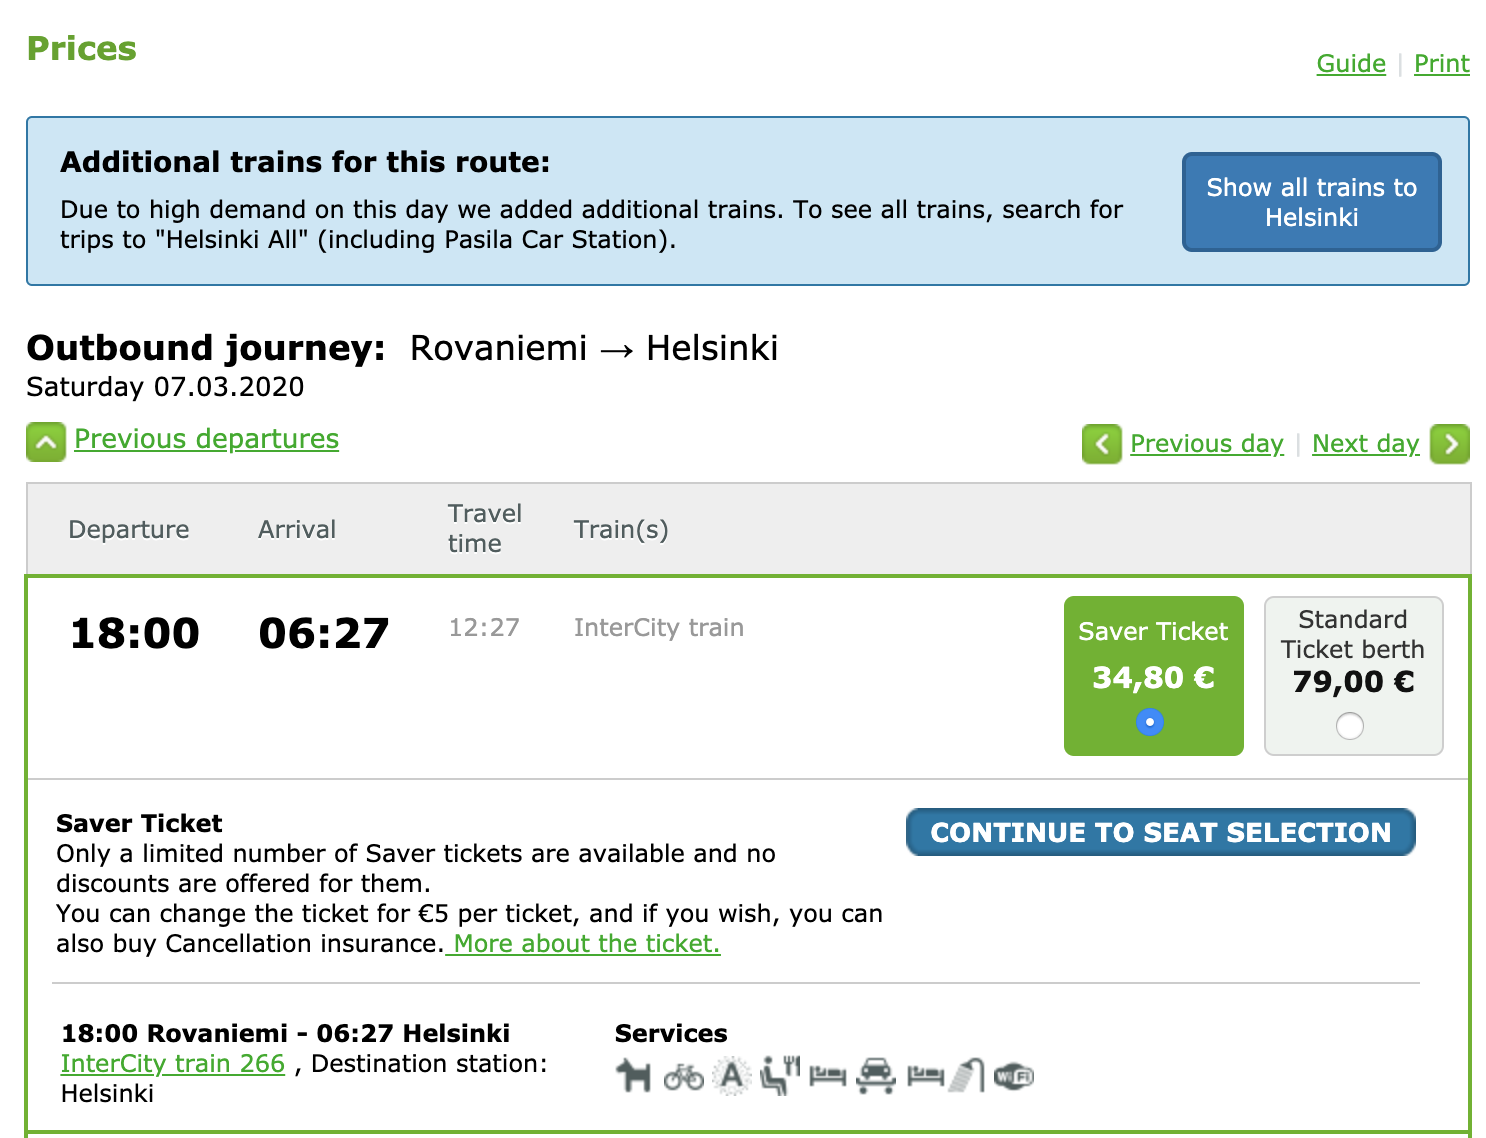Click the green right chevron for next day
The height and width of the screenshot is (1138, 1486).
(x=1450, y=444)
